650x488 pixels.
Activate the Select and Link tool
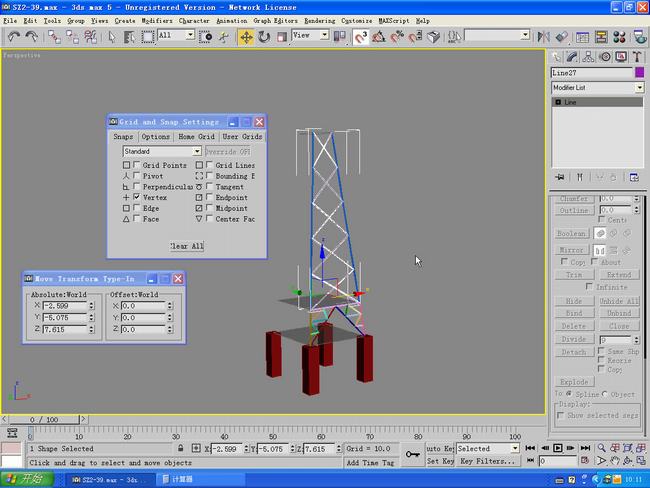(54, 37)
